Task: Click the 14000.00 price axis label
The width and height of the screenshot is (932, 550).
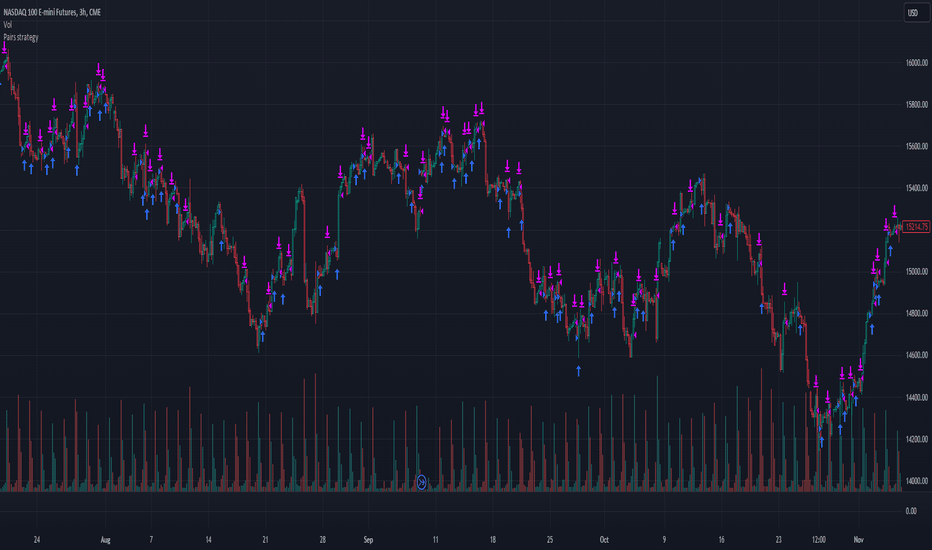Action: [917, 480]
